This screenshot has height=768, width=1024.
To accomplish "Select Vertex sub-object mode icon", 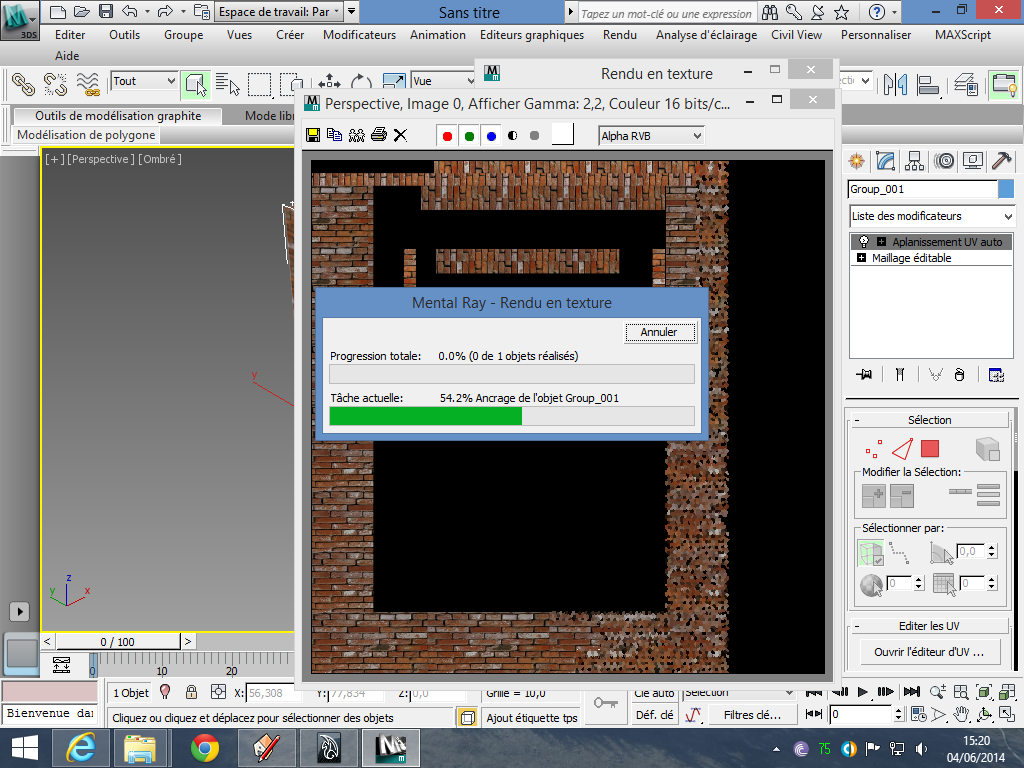I will point(872,449).
